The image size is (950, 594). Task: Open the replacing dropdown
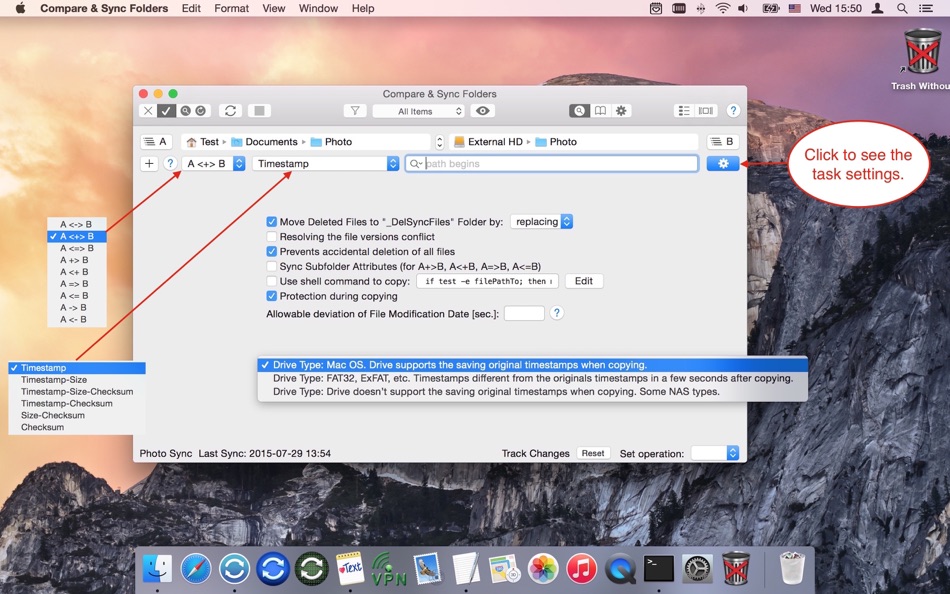tap(542, 222)
